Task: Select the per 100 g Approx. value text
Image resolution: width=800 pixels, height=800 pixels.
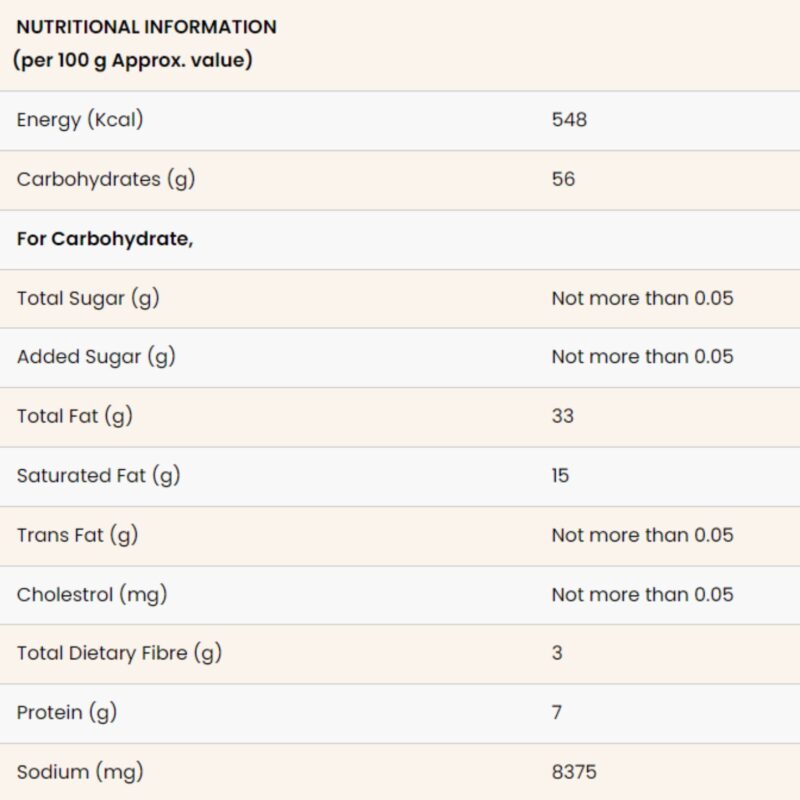Action: point(133,60)
